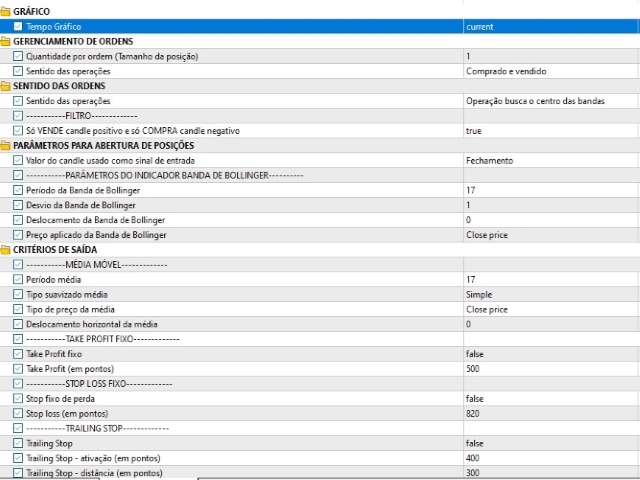Edit the Trailing Stop ativação value 400
The height and width of the screenshot is (480, 640).
tap(551, 458)
